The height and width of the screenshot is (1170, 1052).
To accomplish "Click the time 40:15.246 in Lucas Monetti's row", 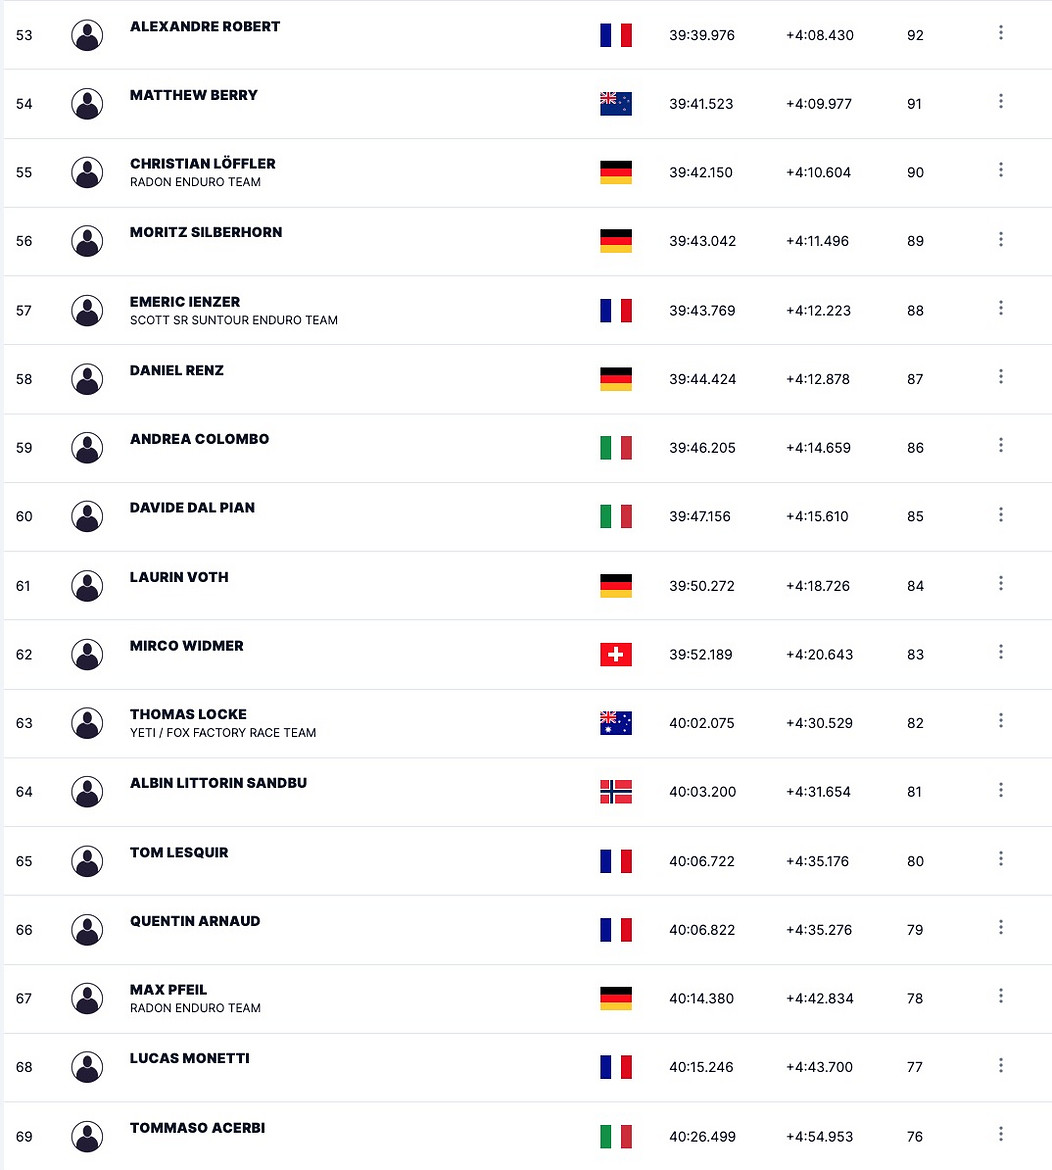I will (701, 1067).
